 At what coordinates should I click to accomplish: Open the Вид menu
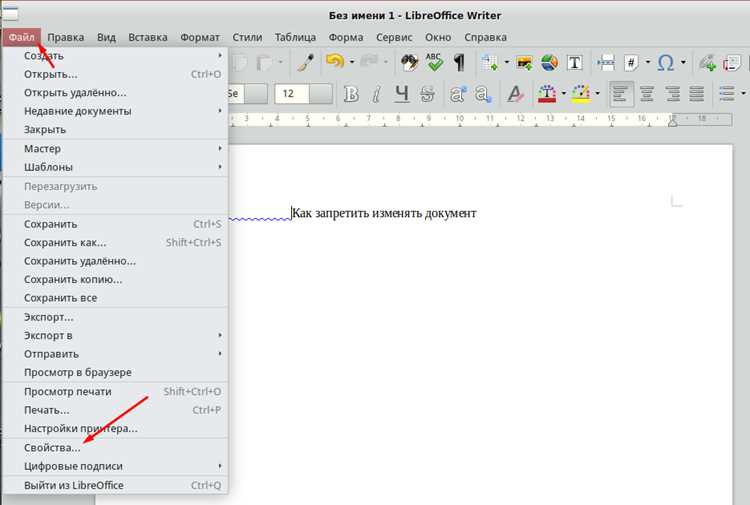pos(106,37)
